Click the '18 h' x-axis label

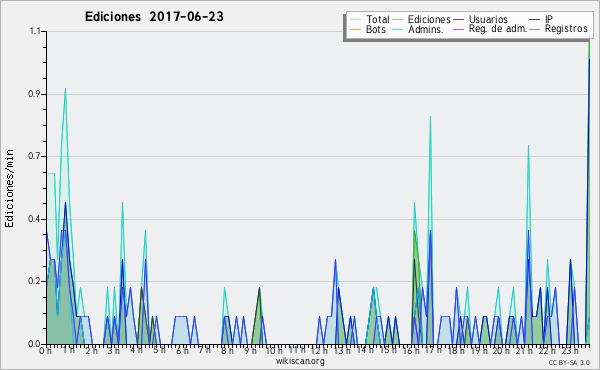coord(456,351)
